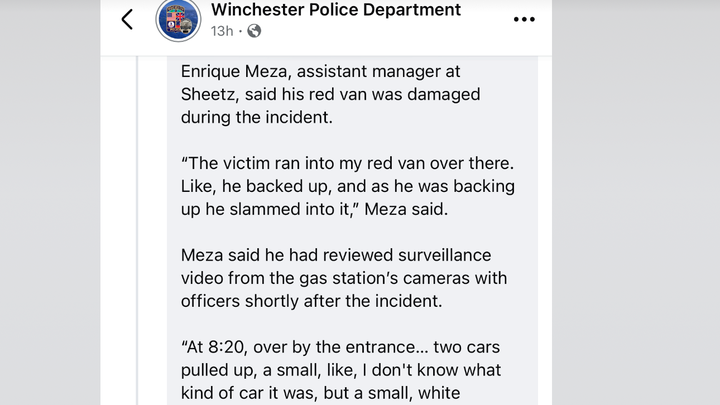This screenshot has height=405, width=720.
Task: Click the line 'during the incident.'
Action: tap(257, 117)
